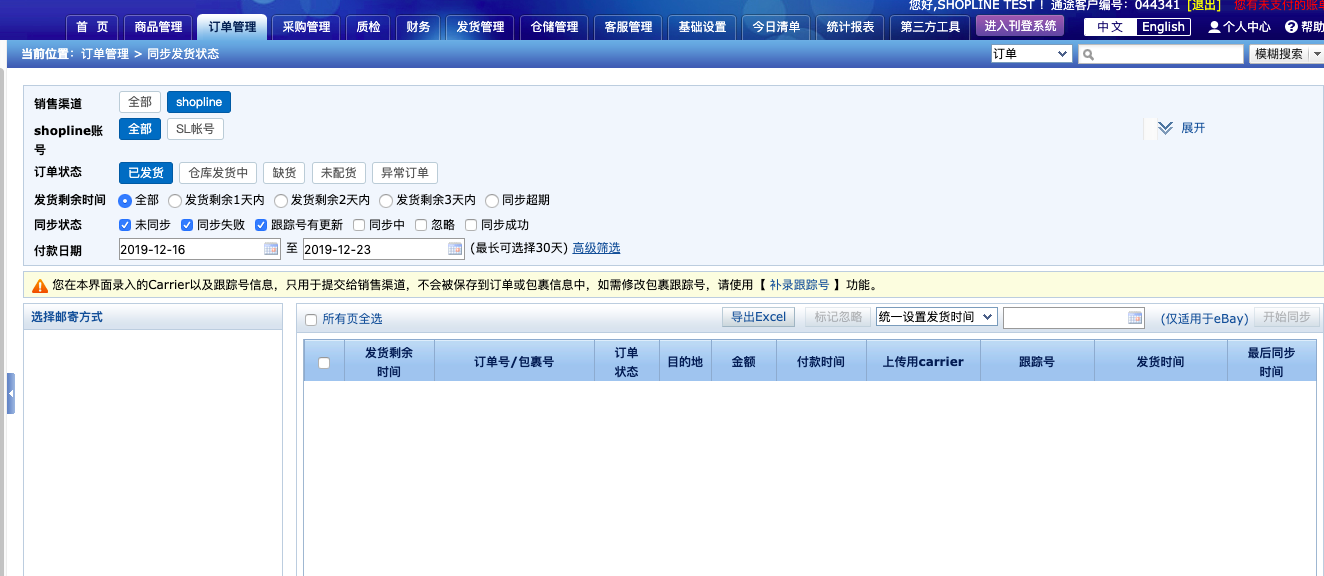
Task: Expand filters via 展开 text
Action: pos(1193,128)
